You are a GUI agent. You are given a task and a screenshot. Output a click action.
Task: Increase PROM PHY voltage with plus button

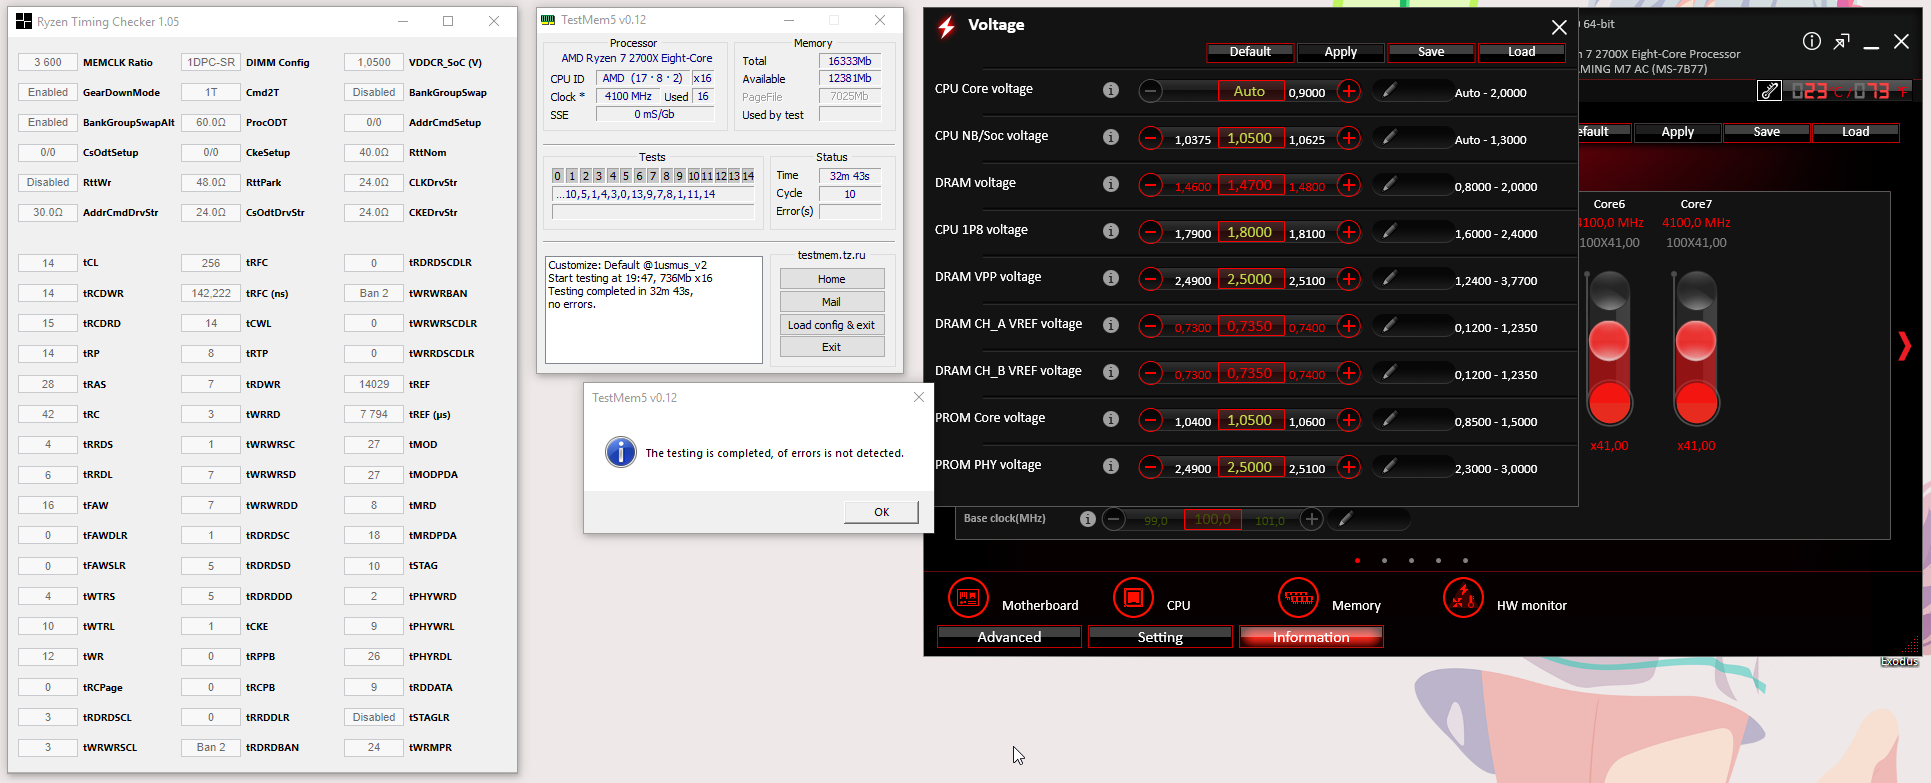coord(1349,467)
